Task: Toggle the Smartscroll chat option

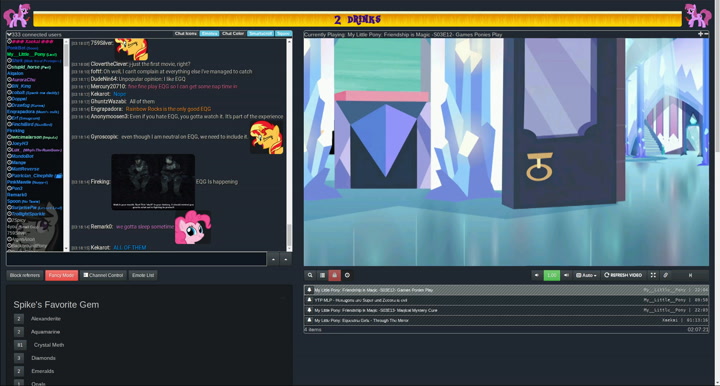Action: [x=260, y=34]
